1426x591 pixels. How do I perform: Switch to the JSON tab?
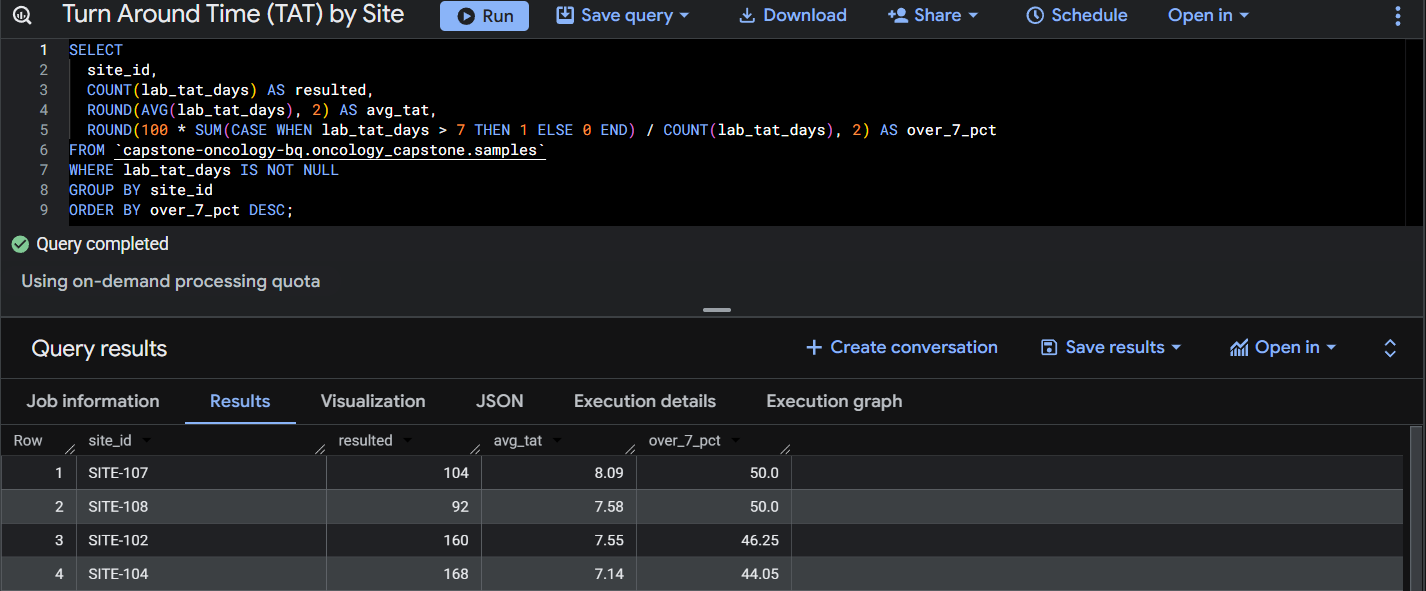pyautogui.click(x=500, y=401)
